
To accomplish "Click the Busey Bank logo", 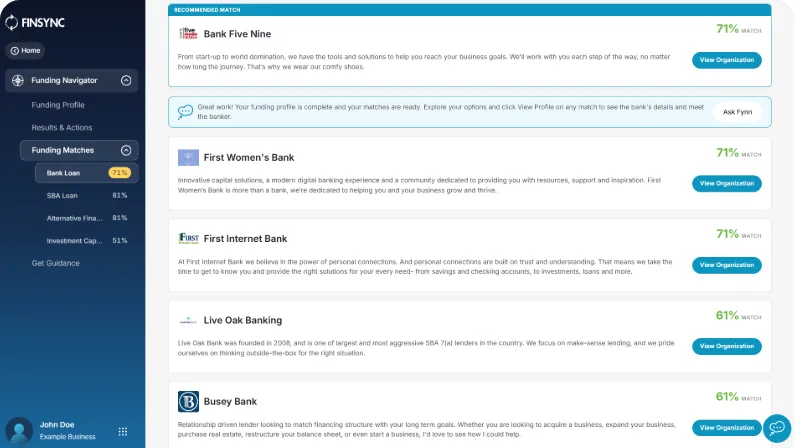I will click(x=188, y=402).
